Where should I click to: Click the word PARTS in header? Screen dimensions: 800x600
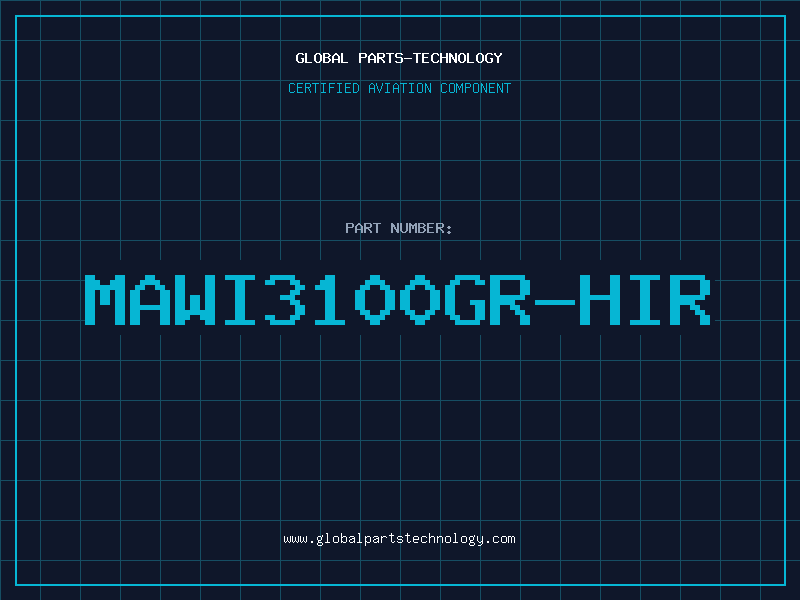[382, 58]
